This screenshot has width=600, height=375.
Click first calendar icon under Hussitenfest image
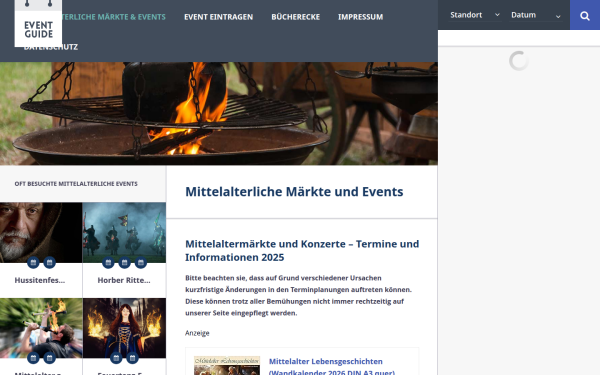pyautogui.click(x=33, y=262)
